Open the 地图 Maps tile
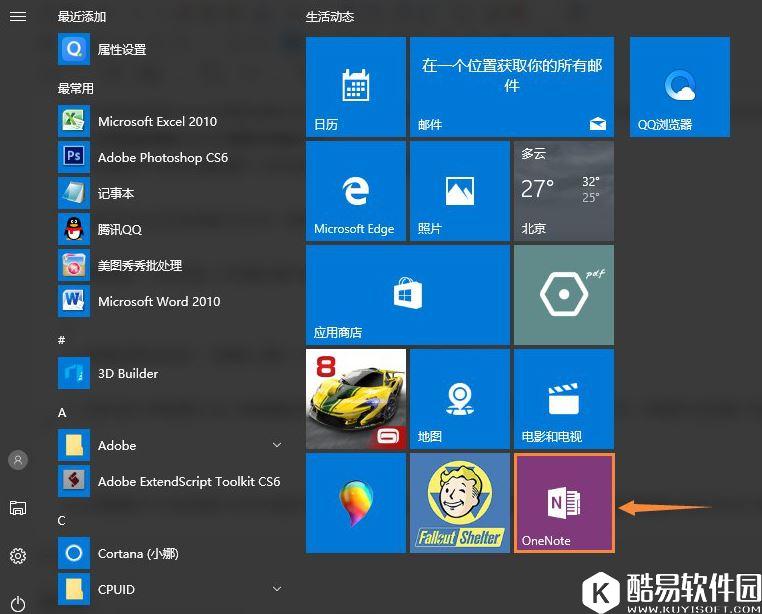 [x=460, y=399]
